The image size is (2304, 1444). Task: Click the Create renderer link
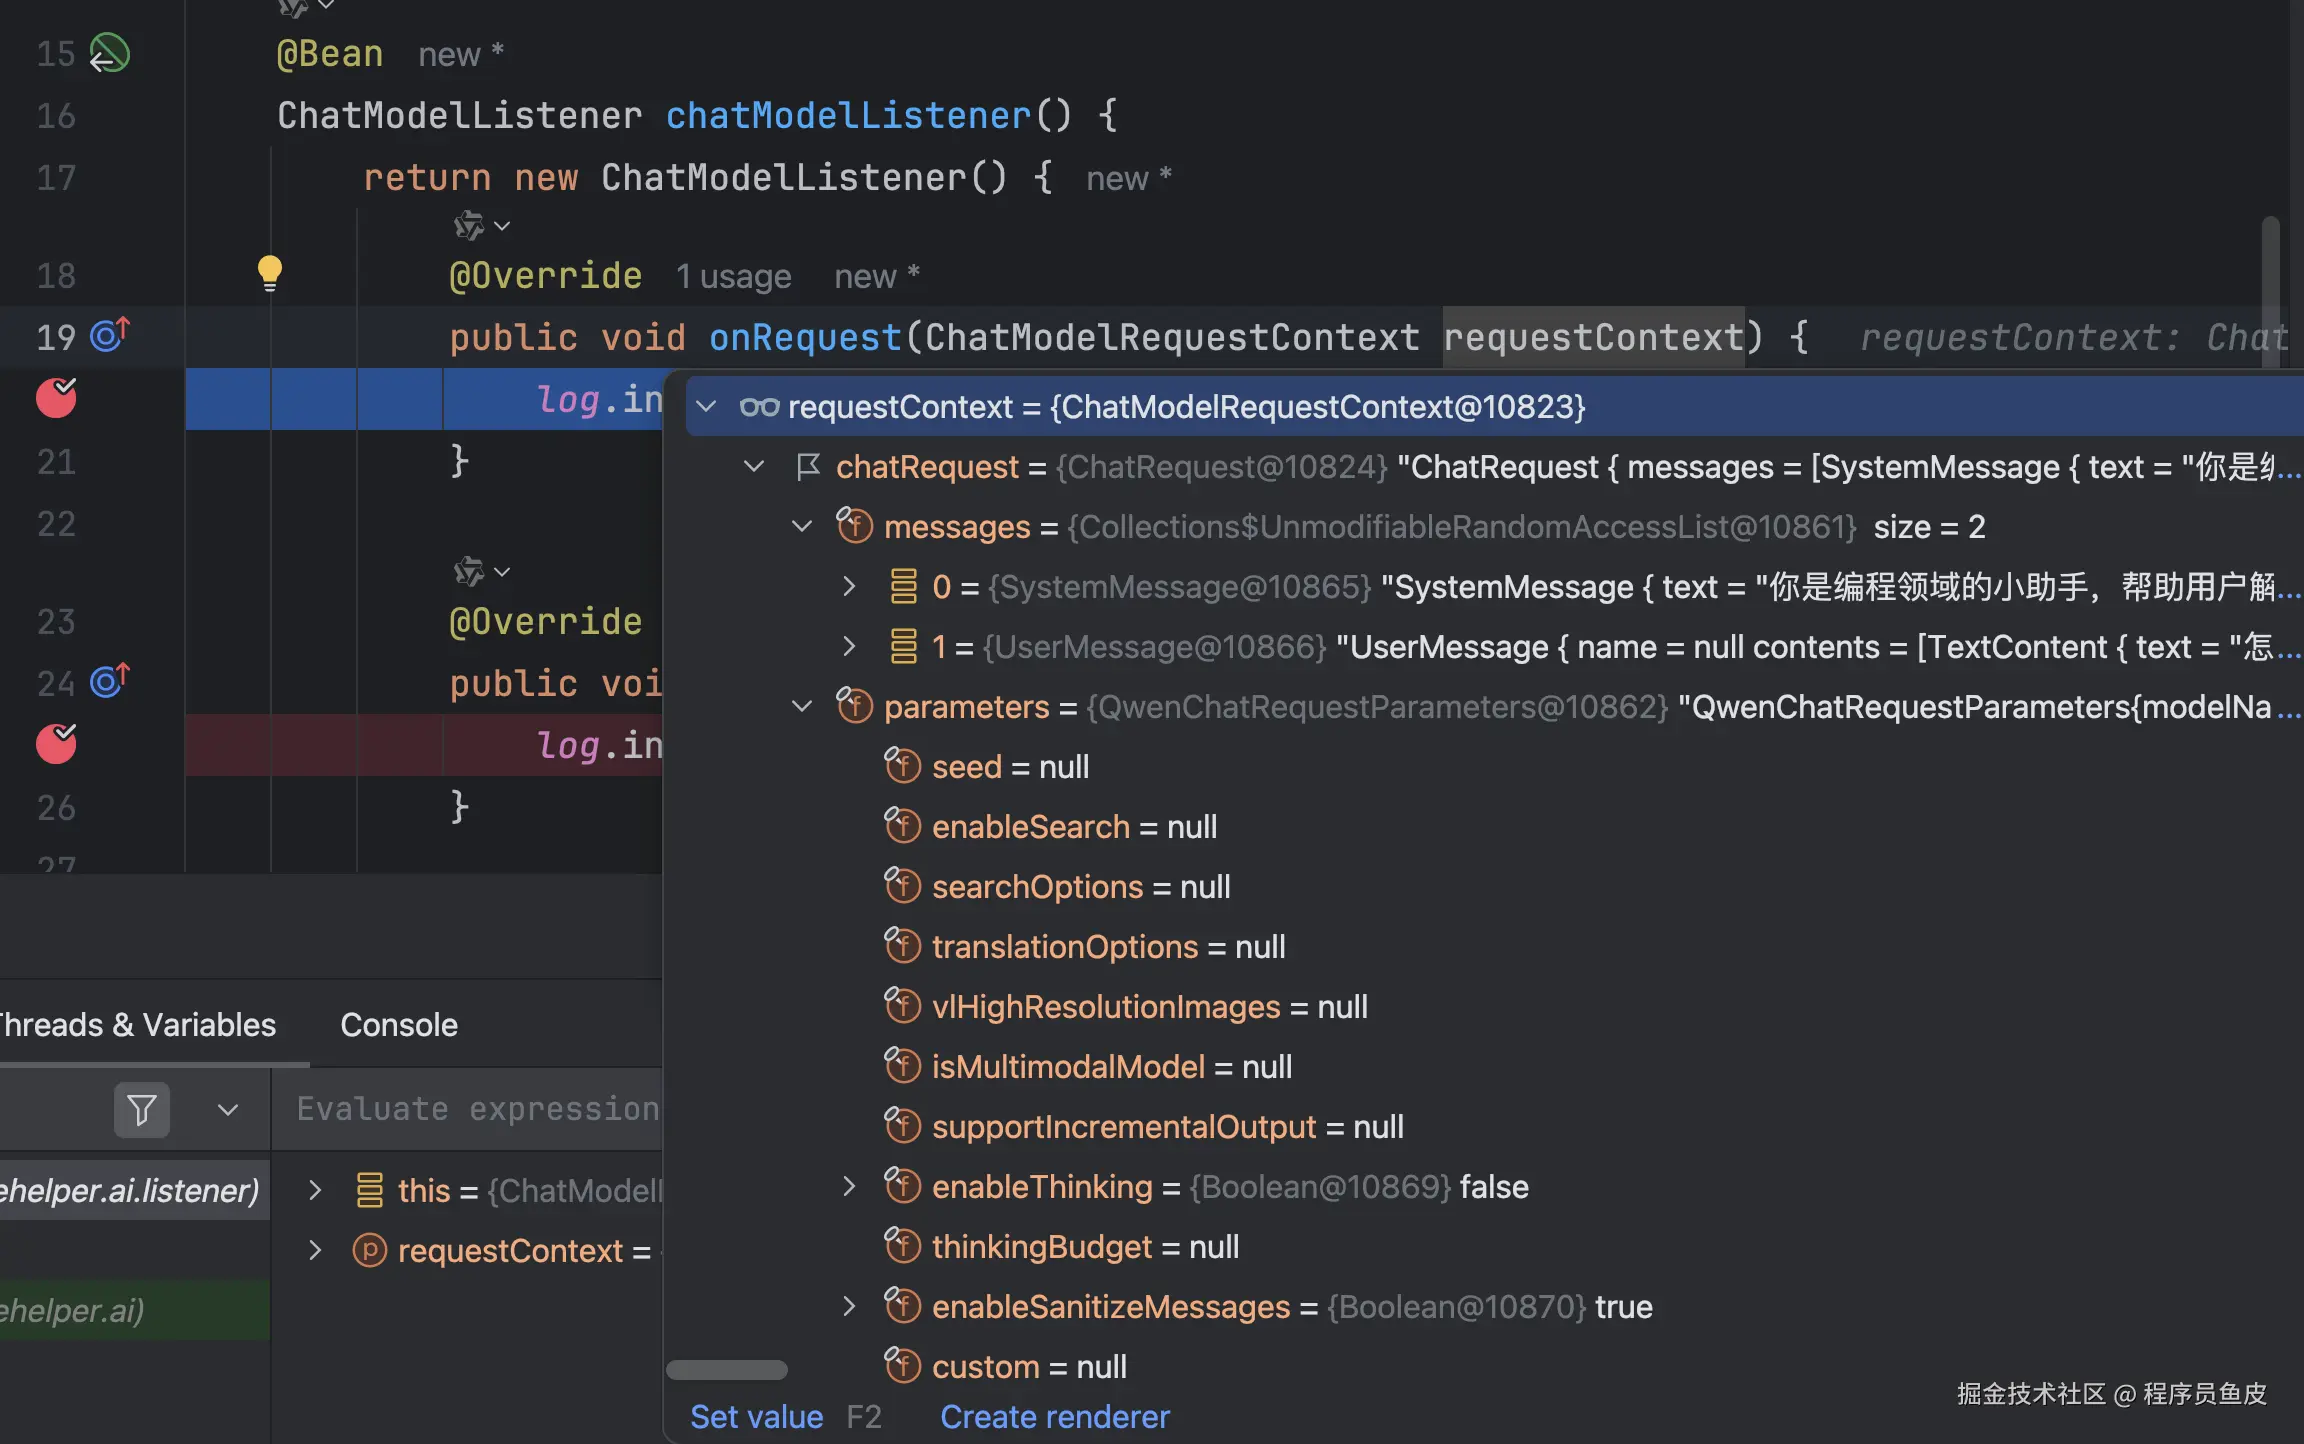click(x=1054, y=1417)
